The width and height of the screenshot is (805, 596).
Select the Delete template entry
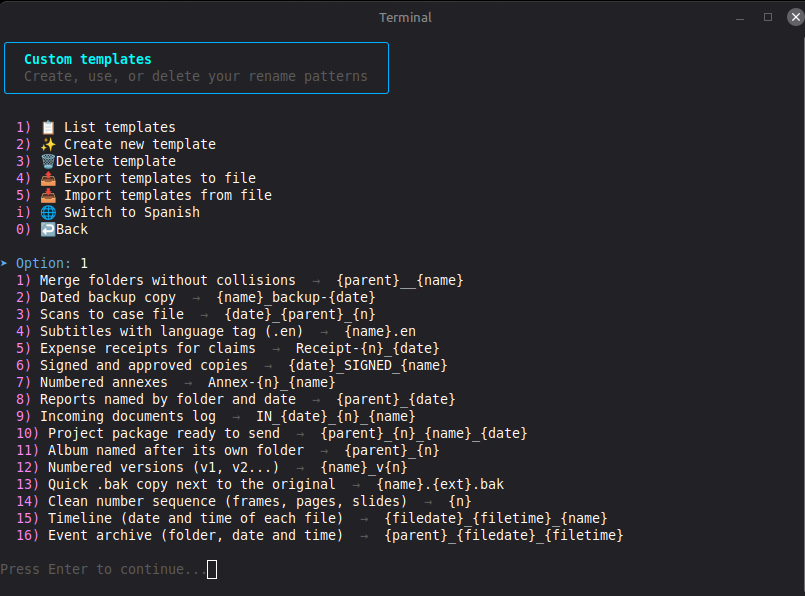[95, 161]
